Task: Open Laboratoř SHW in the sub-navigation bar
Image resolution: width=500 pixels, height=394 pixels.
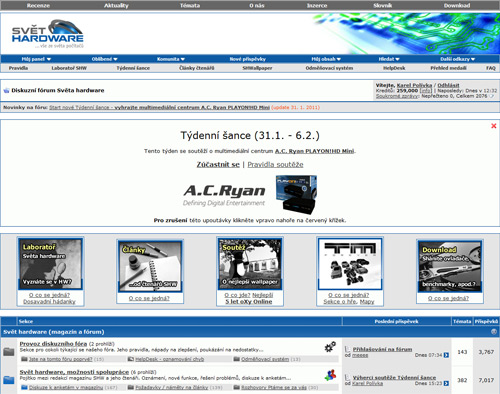Action: pos(69,68)
